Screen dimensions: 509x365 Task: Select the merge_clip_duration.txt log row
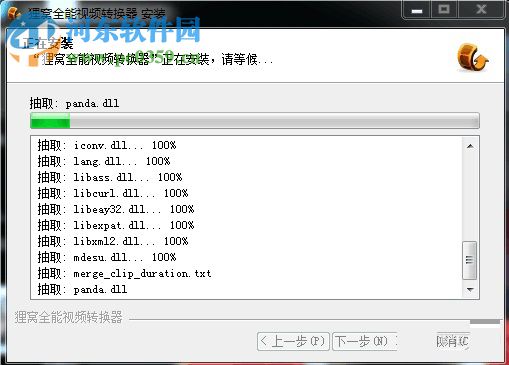124,274
